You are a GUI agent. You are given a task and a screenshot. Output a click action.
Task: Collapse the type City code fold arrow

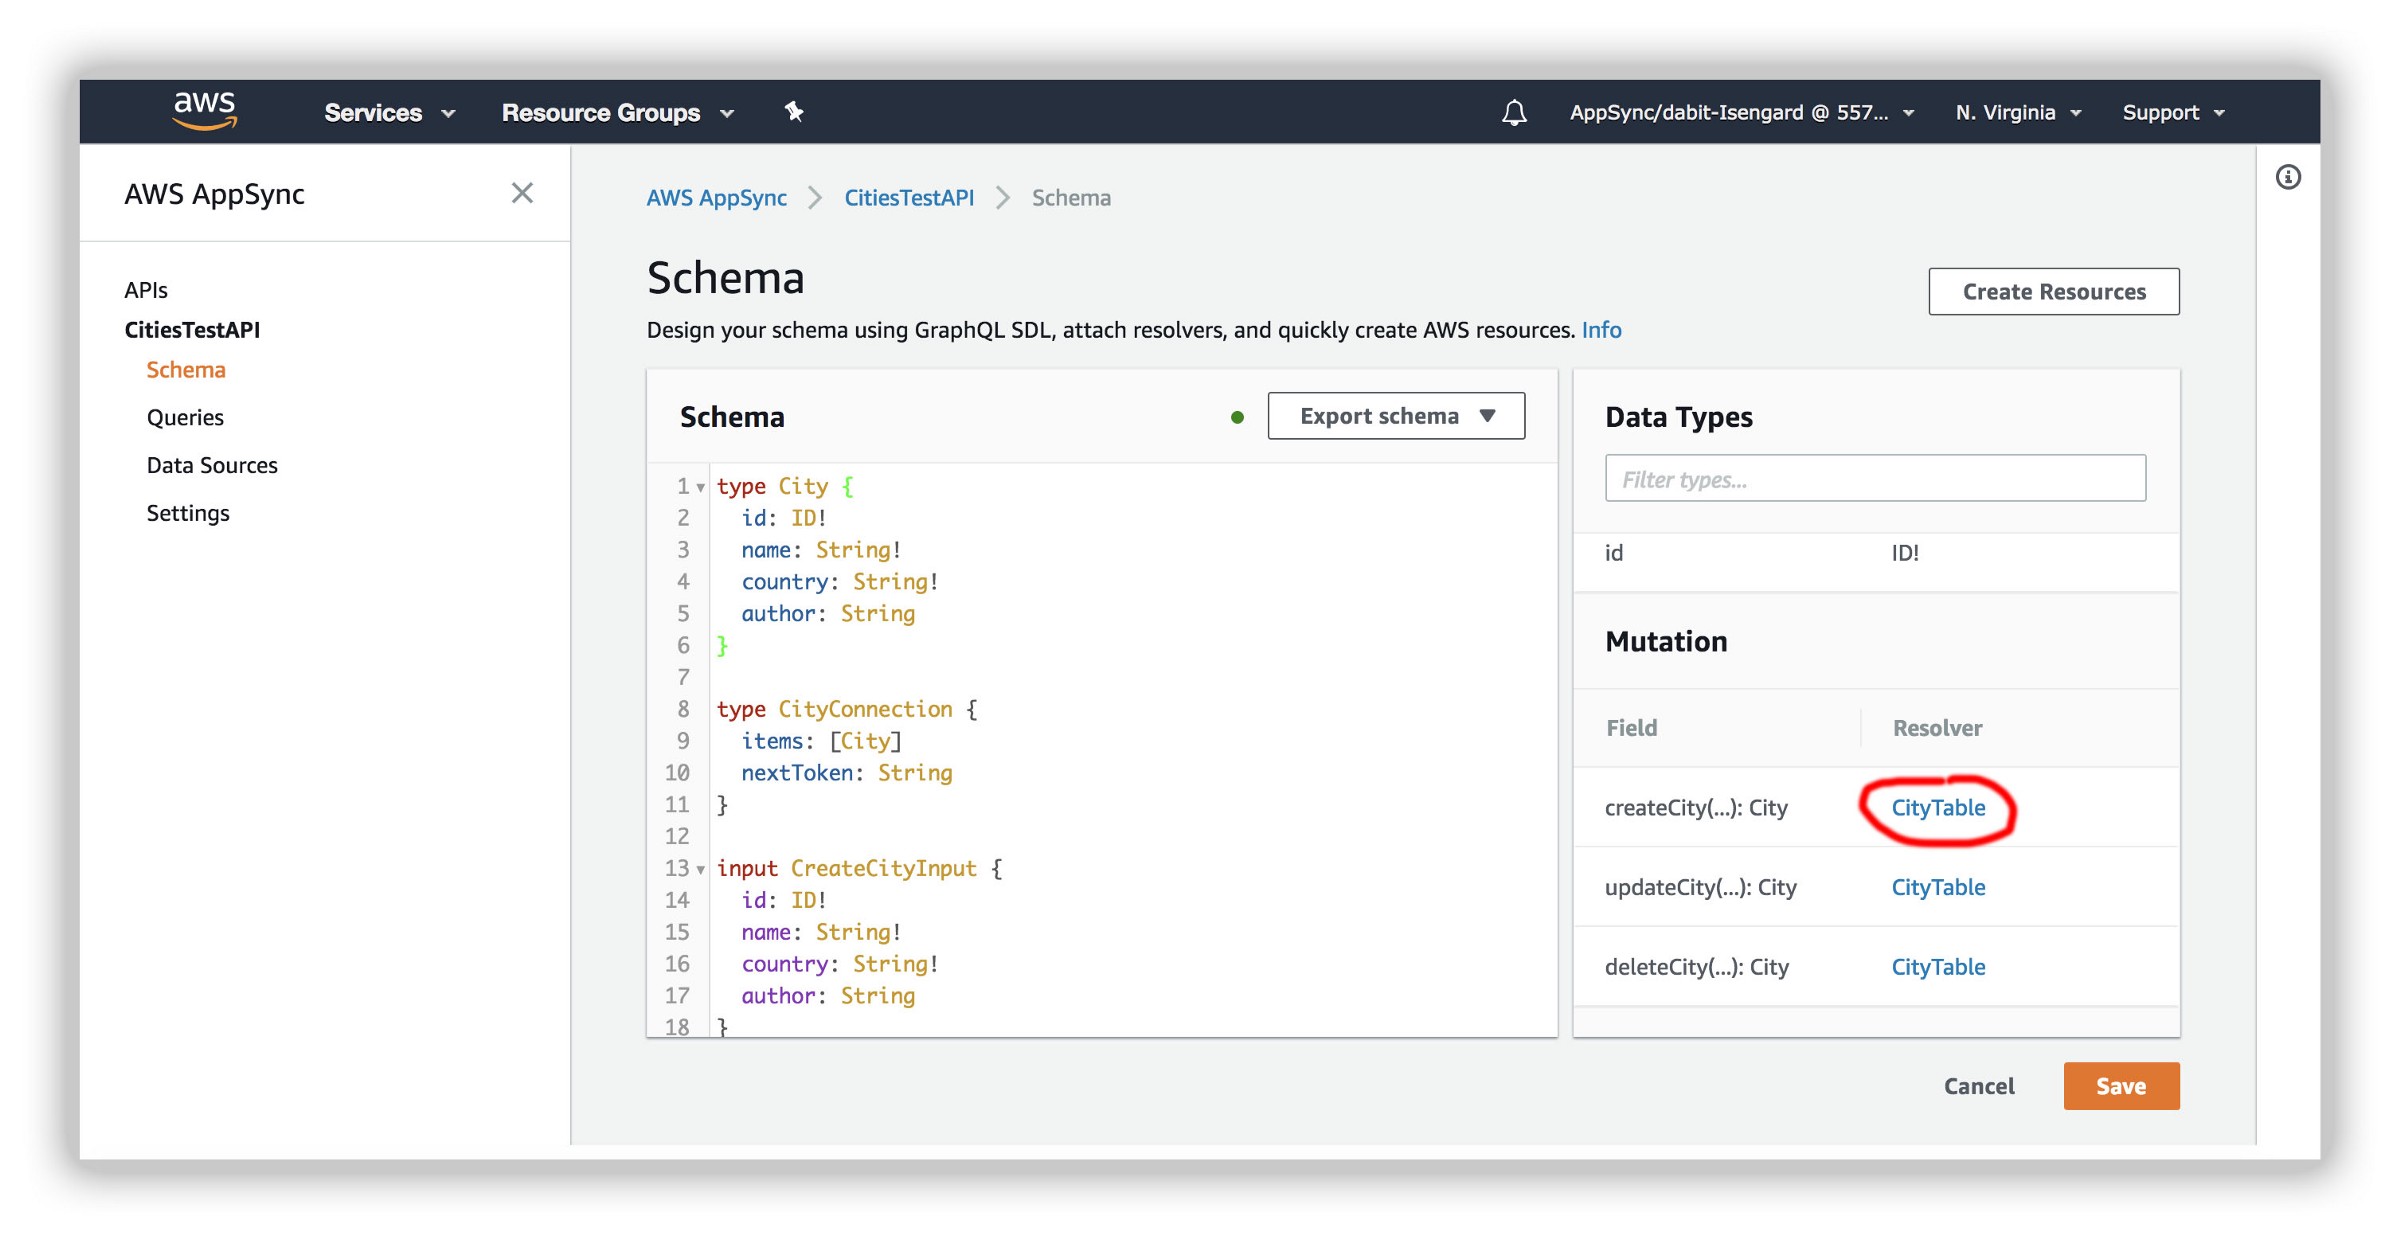pyautogui.click(x=701, y=488)
